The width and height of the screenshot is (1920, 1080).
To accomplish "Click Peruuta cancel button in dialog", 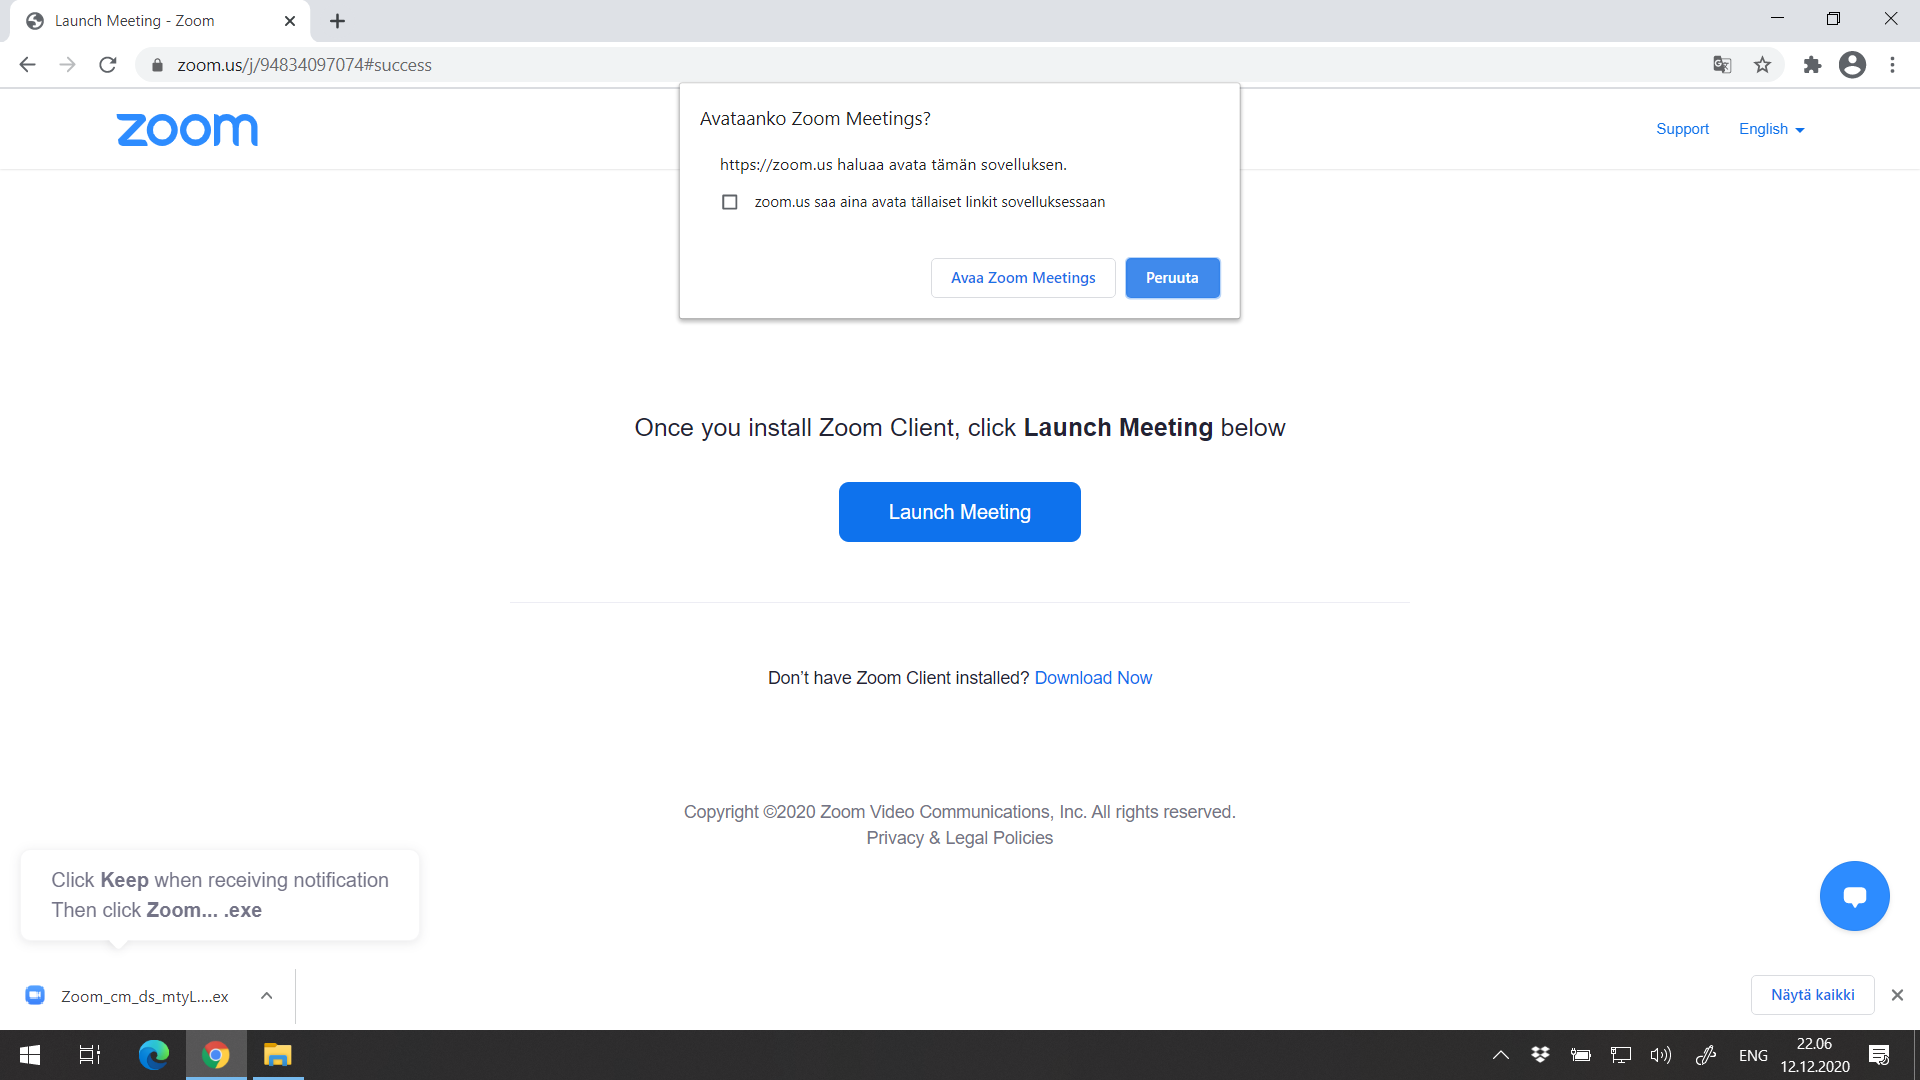I will pos(1171,277).
